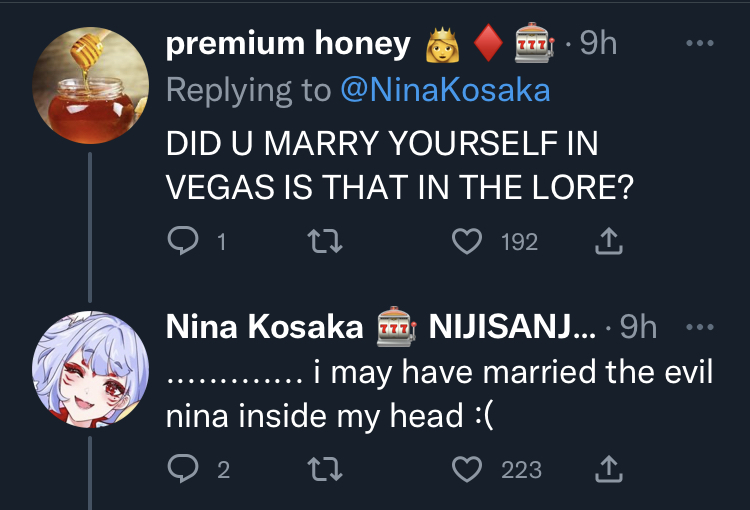Retweet Nina Kosaka's reply
Viewport: 750px width, 510px height.
(321, 468)
